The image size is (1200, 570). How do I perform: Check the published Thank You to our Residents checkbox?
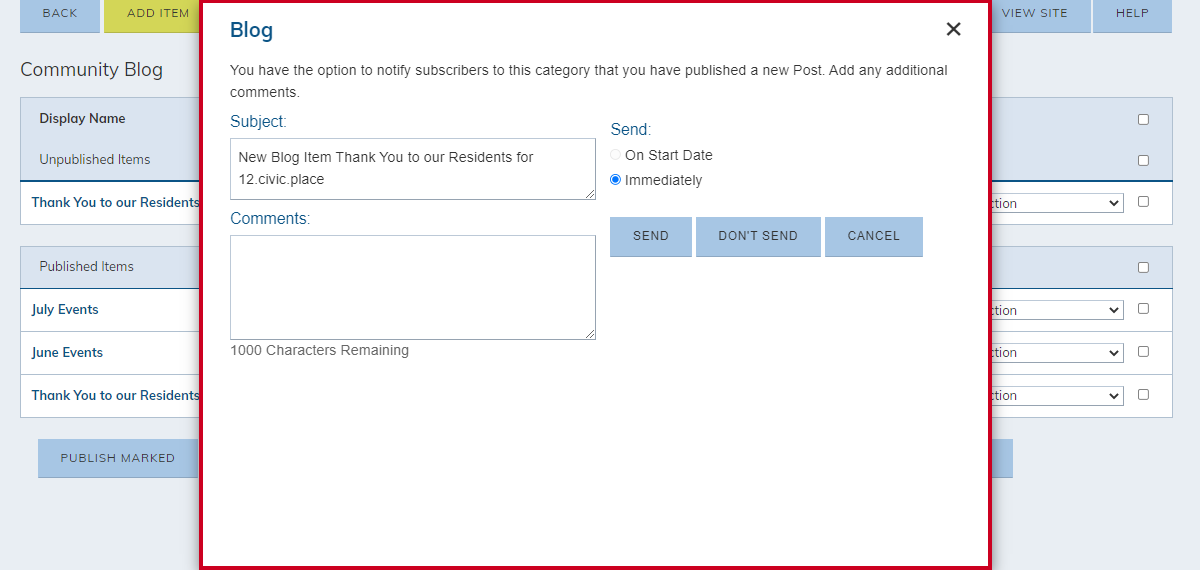(1144, 394)
